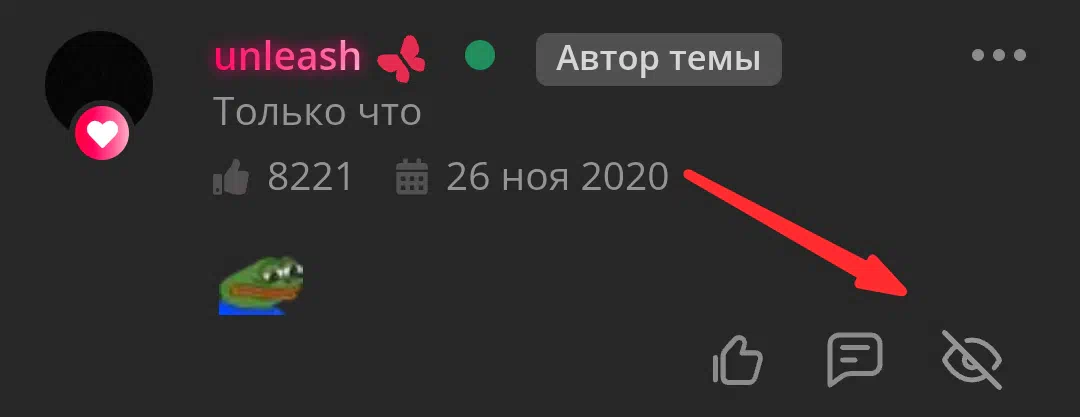
Task: Click the calendar icon before the date
Action: coord(413,177)
